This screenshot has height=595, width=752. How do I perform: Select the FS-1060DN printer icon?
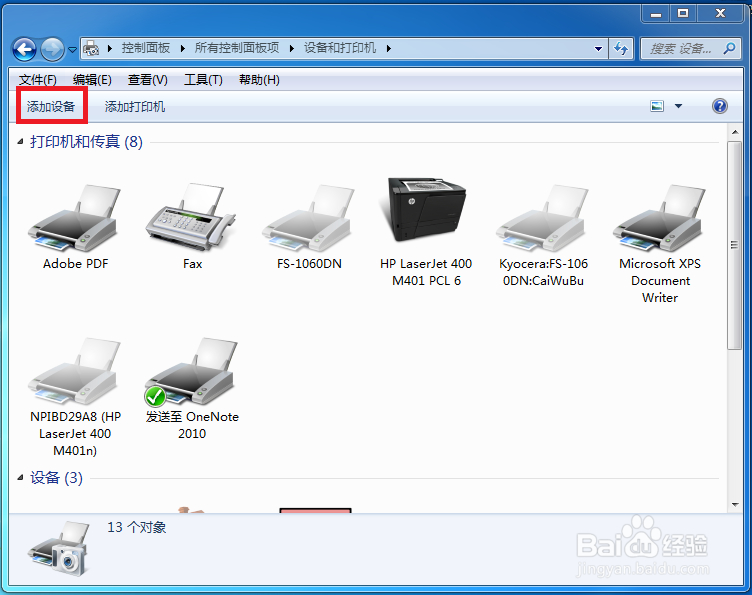308,218
